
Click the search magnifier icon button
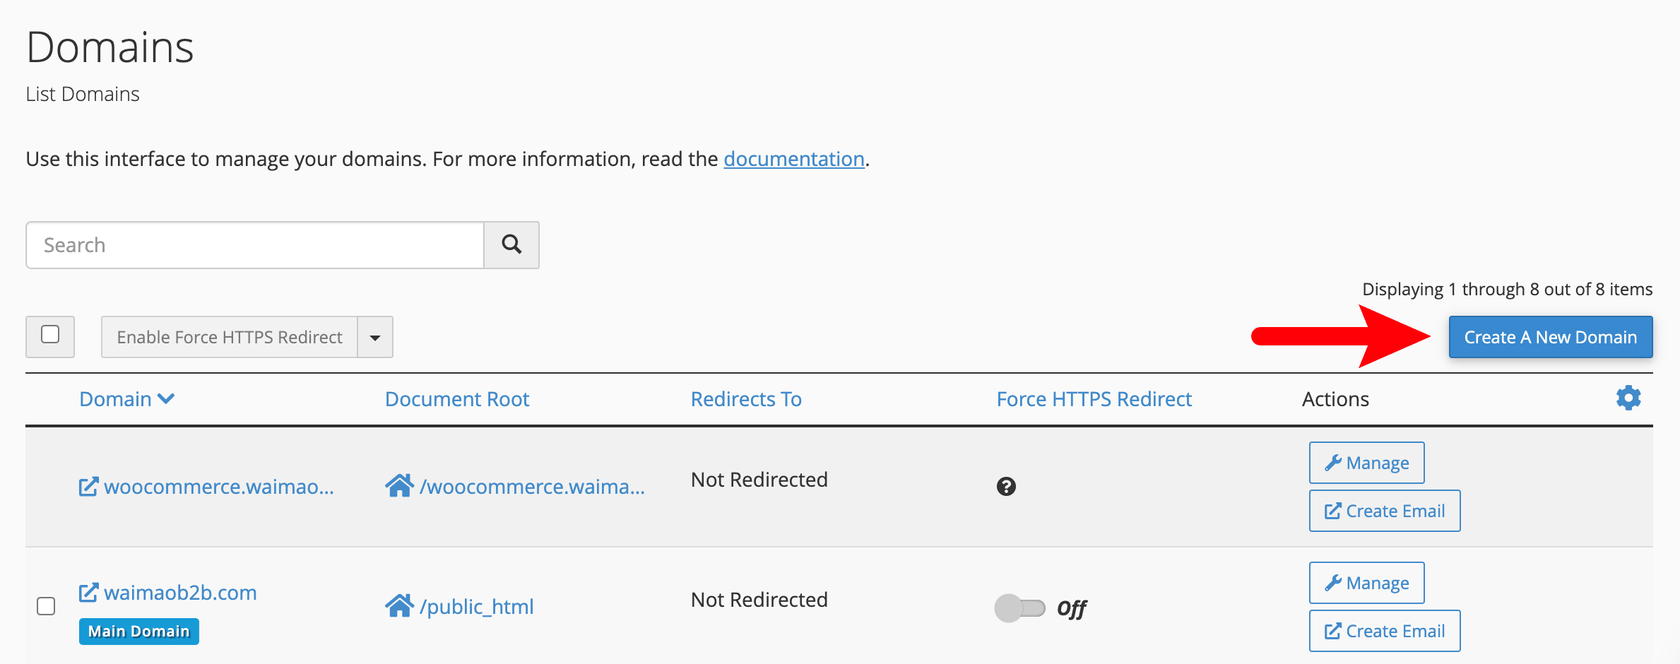(x=511, y=245)
